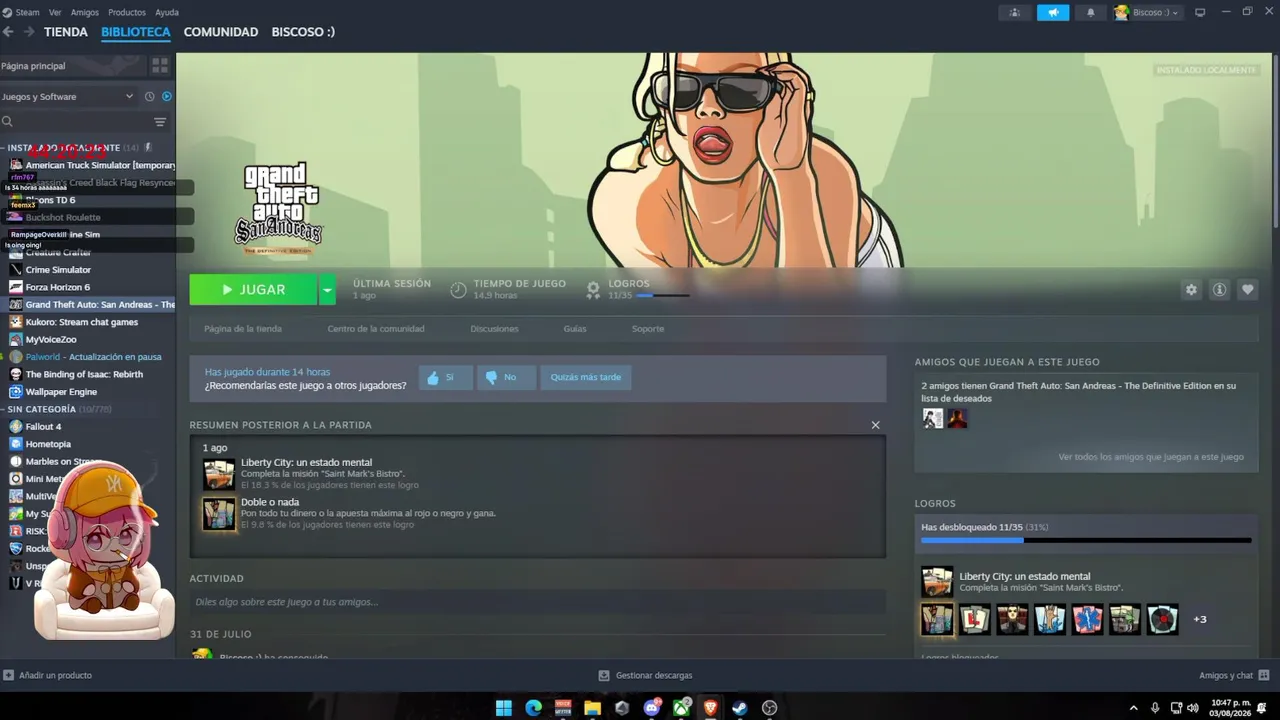Open Windows Start menu
Image resolution: width=1280 pixels, height=720 pixels.
point(504,708)
